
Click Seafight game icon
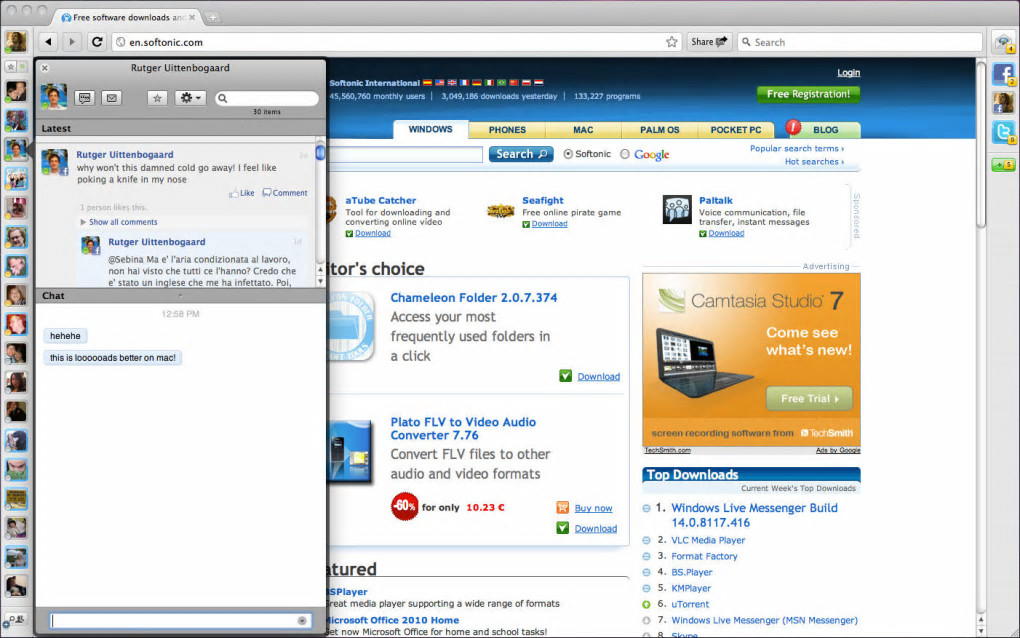pyautogui.click(x=501, y=211)
